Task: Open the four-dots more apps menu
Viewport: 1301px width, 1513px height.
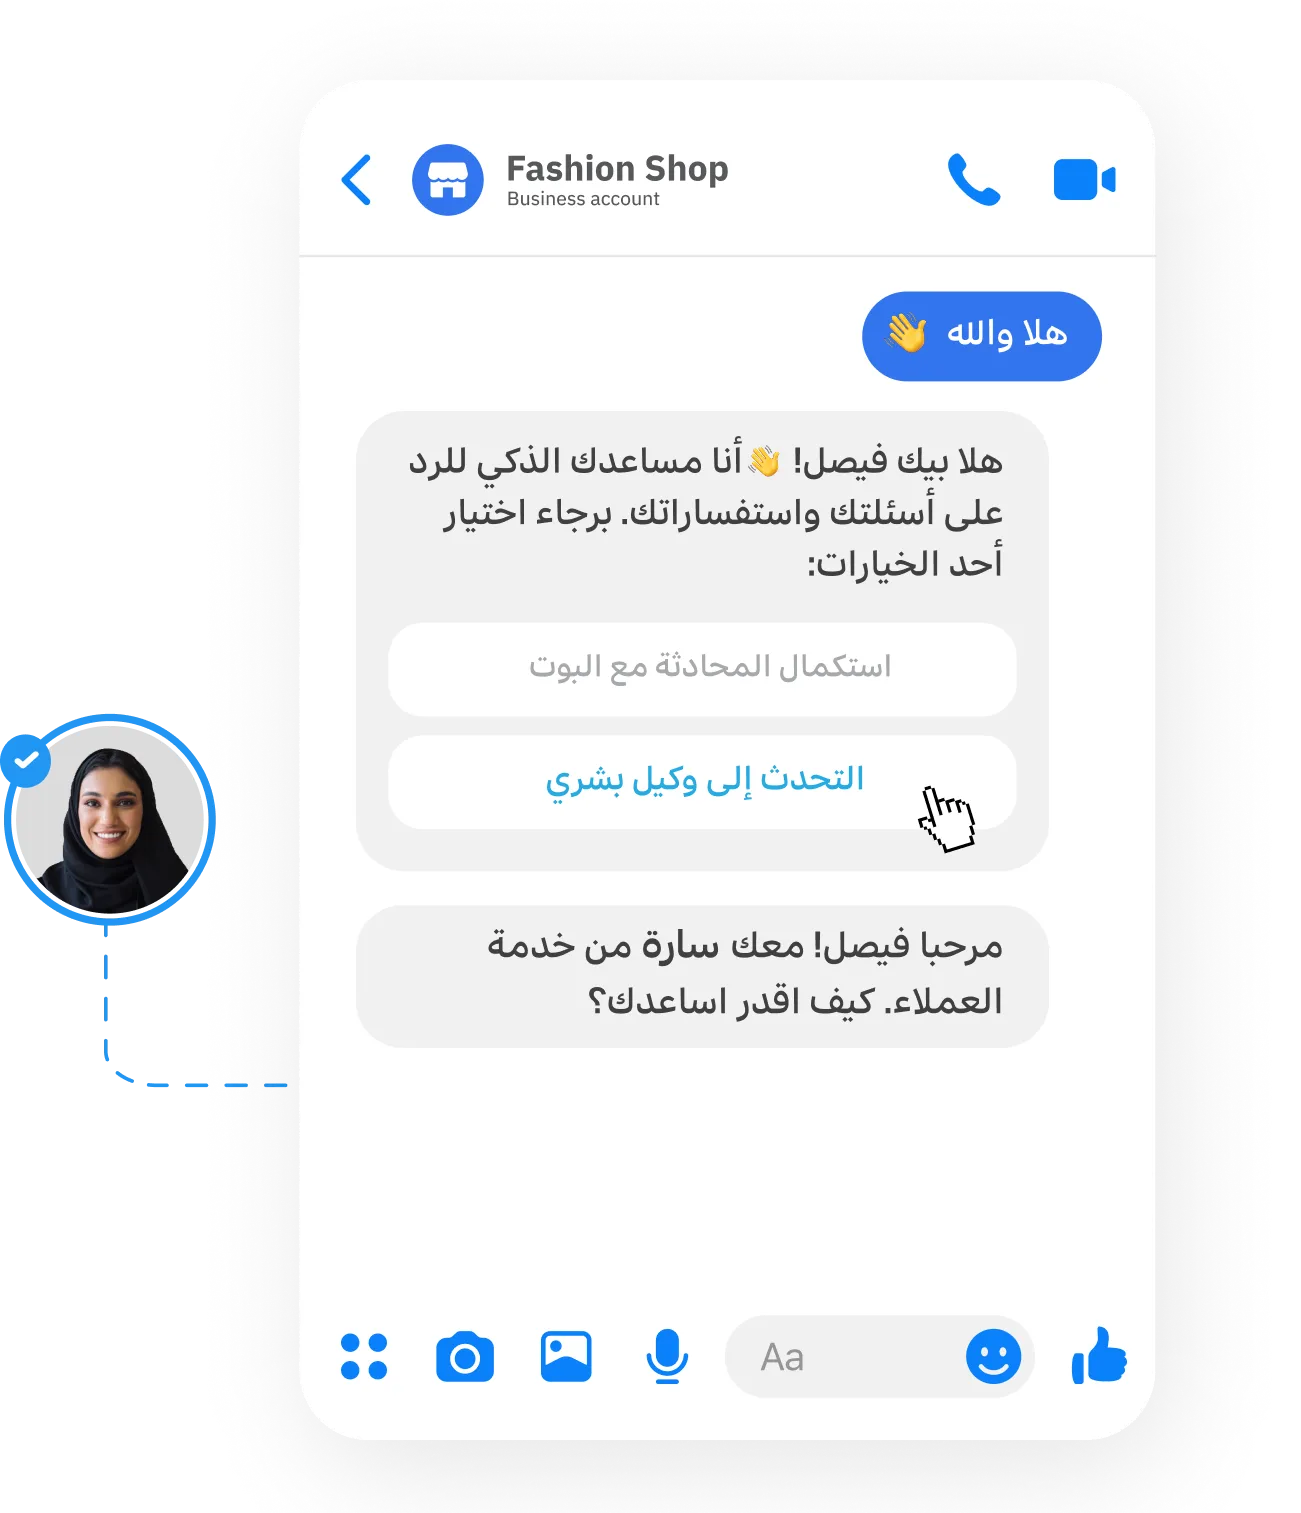Action: click(364, 1357)
